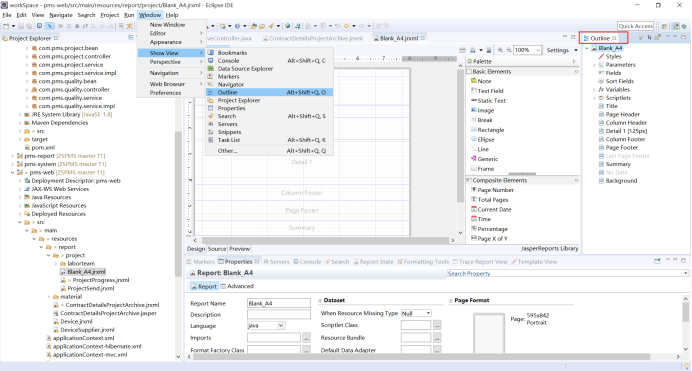Choose Outline in Show View submenu
The image size is (692, 371).
(269, 92)
